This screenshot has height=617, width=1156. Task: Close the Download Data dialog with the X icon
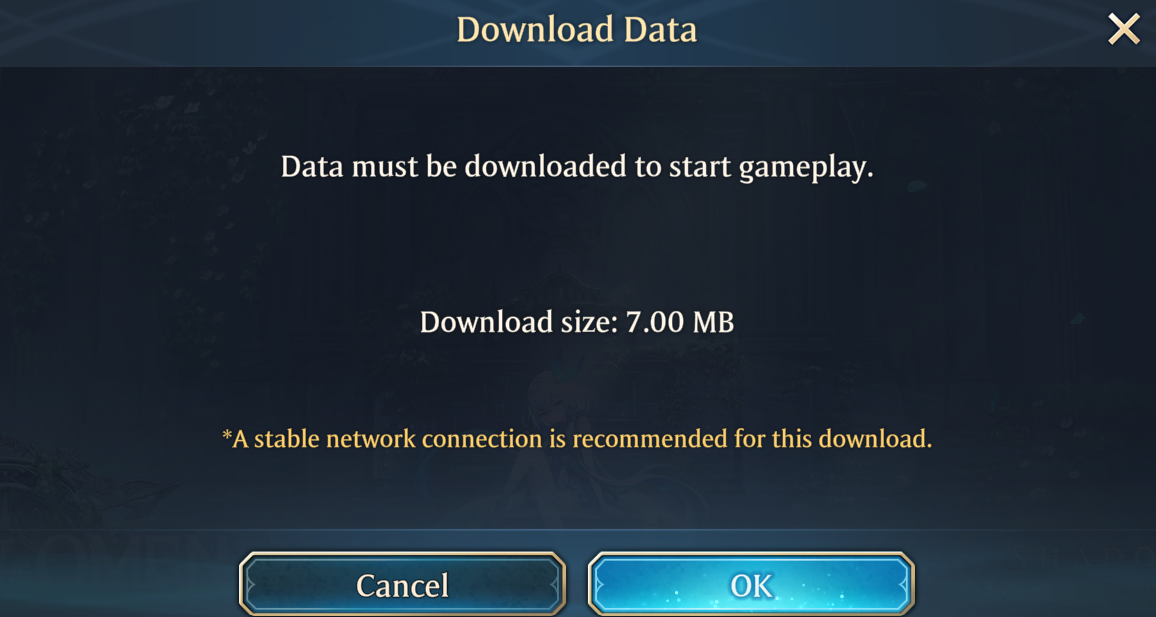[x=1124, y=30]
